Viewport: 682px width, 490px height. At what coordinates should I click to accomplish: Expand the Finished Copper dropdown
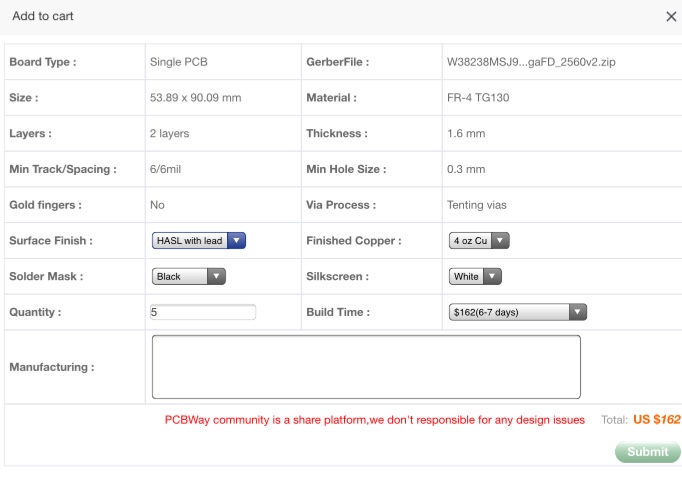click(x=479, y=241)
